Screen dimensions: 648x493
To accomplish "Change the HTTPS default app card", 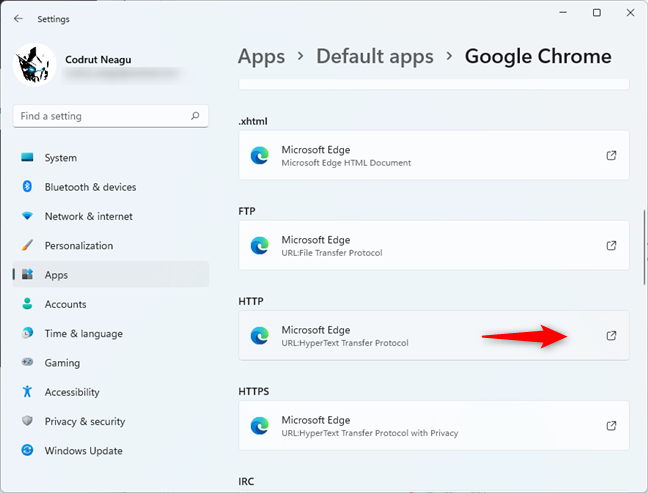I will [x=434, y=426].
